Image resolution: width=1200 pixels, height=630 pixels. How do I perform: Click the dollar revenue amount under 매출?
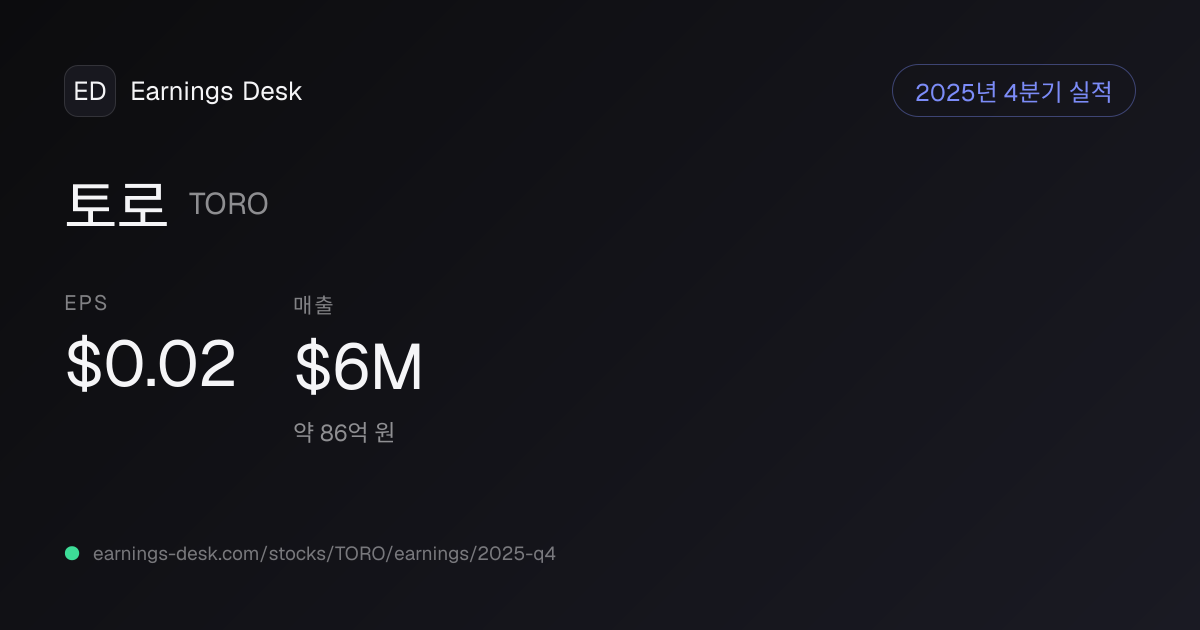click(x=359, y=367)
